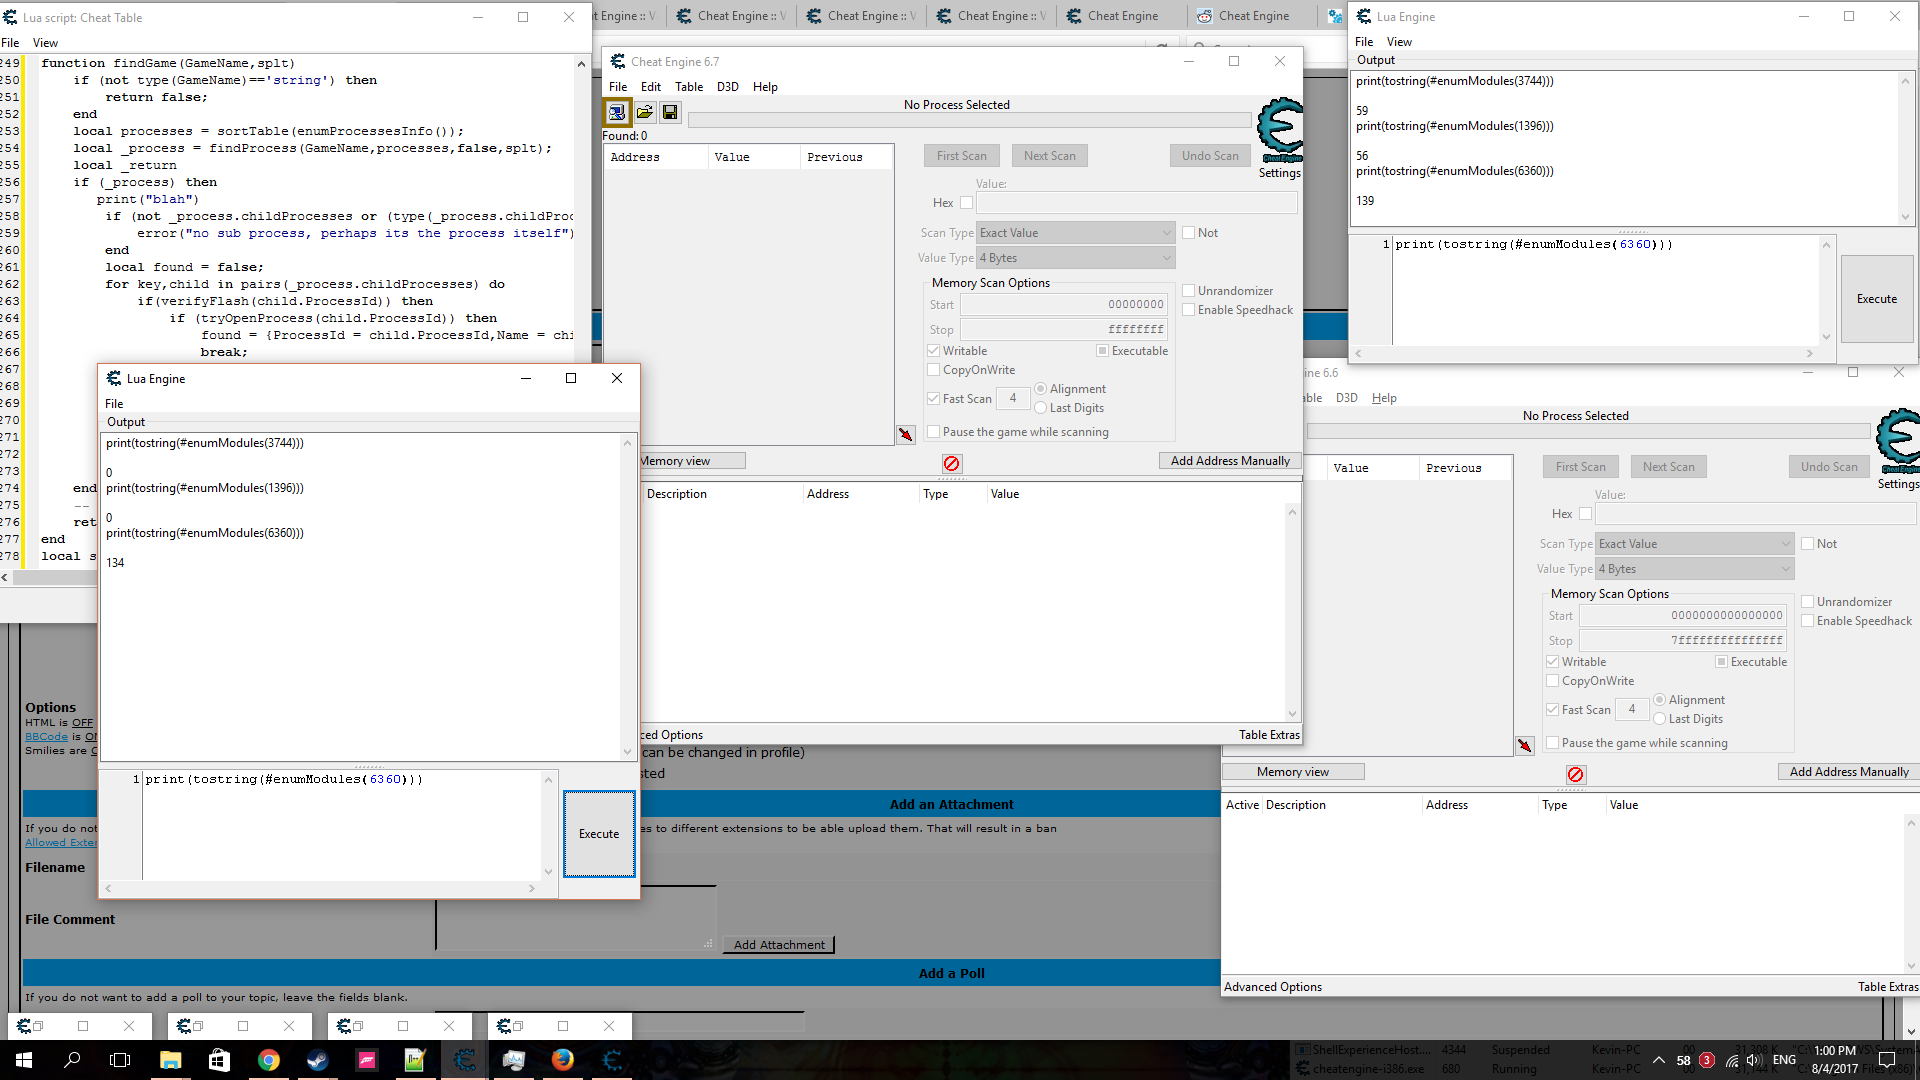This screenshot has width=1920, height=1080.
Task: Click the Memory view button in Cheat Engine
Action: [x=674, y=460]
